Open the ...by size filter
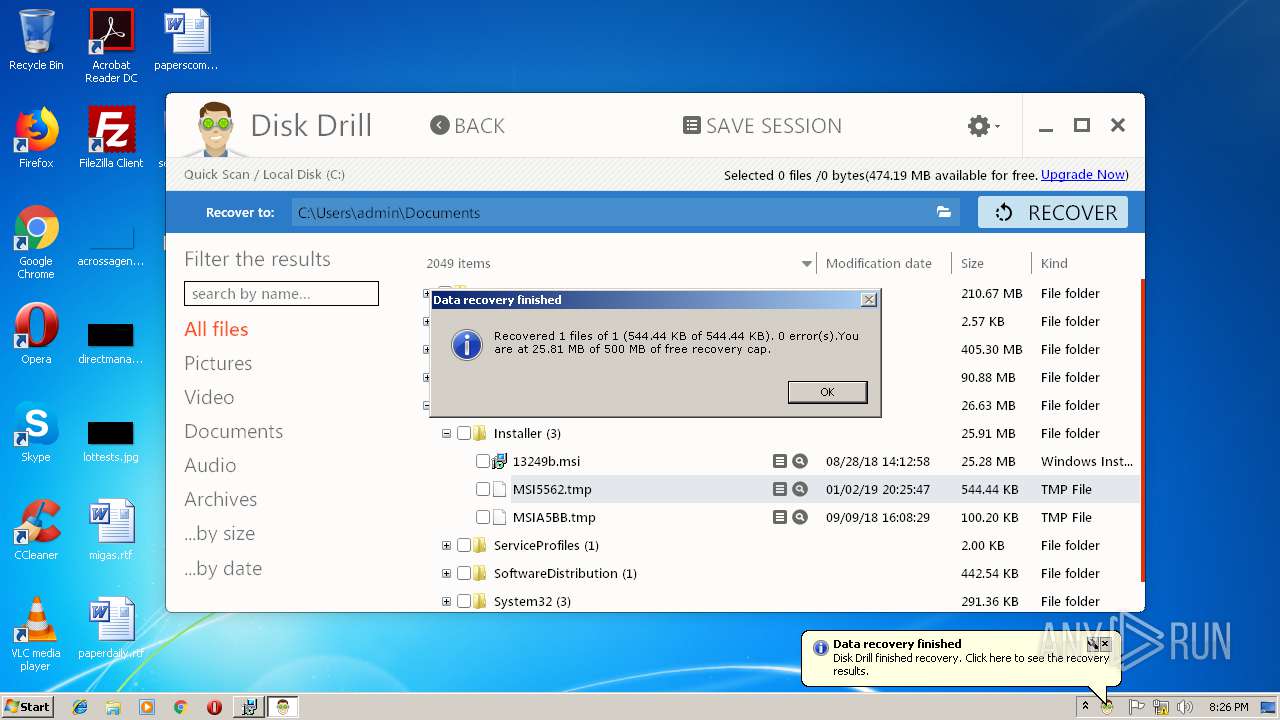The height and width of the screenshot is (720, 1280). [x=219, y=533]
